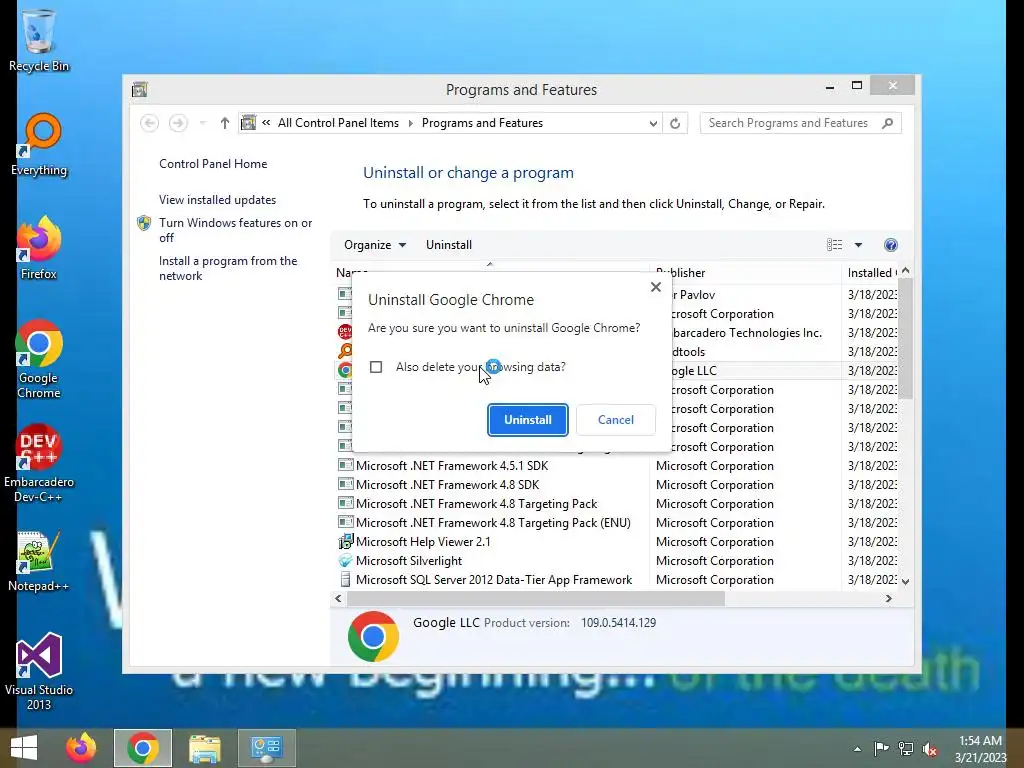The width and height of the screenshot is (1024, 768).
Task: Close the Uninstall Google Chrome dialog with X
Action: coord(656,287)
